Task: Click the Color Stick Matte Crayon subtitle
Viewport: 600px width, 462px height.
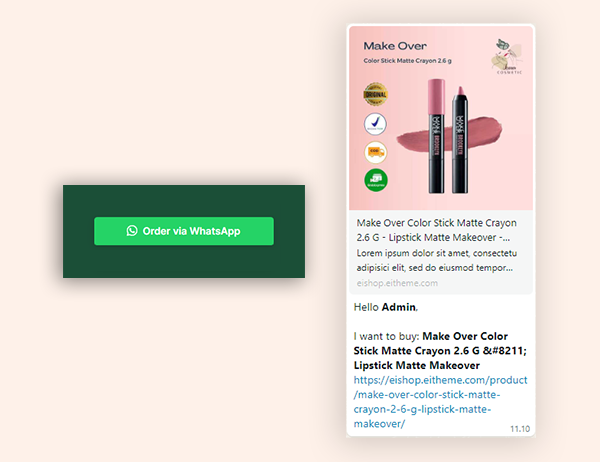Action: click(x=407, y=60)
